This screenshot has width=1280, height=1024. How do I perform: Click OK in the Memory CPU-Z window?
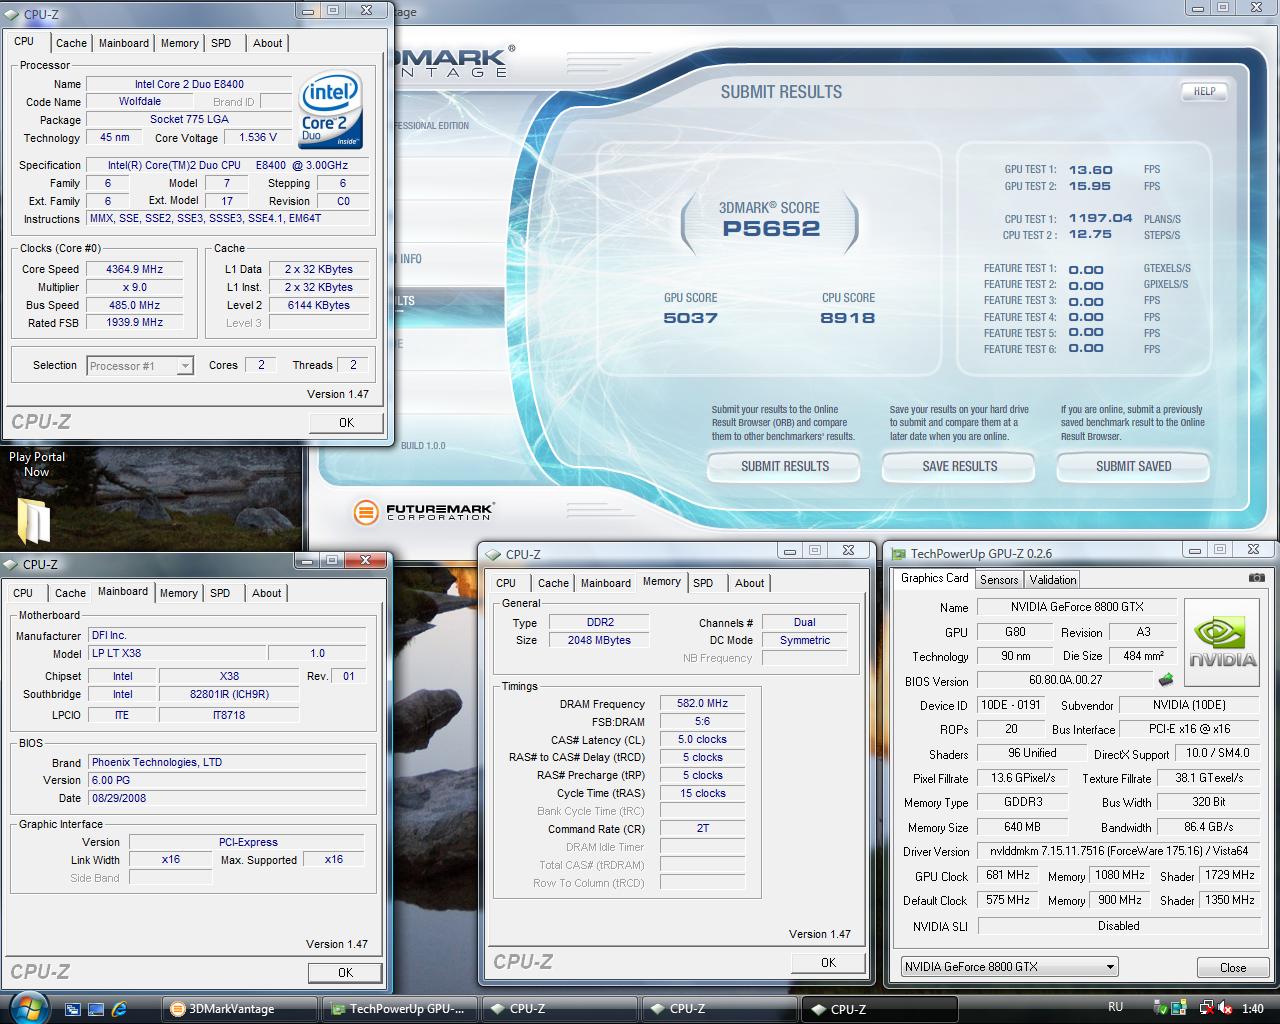coord(828,962)
